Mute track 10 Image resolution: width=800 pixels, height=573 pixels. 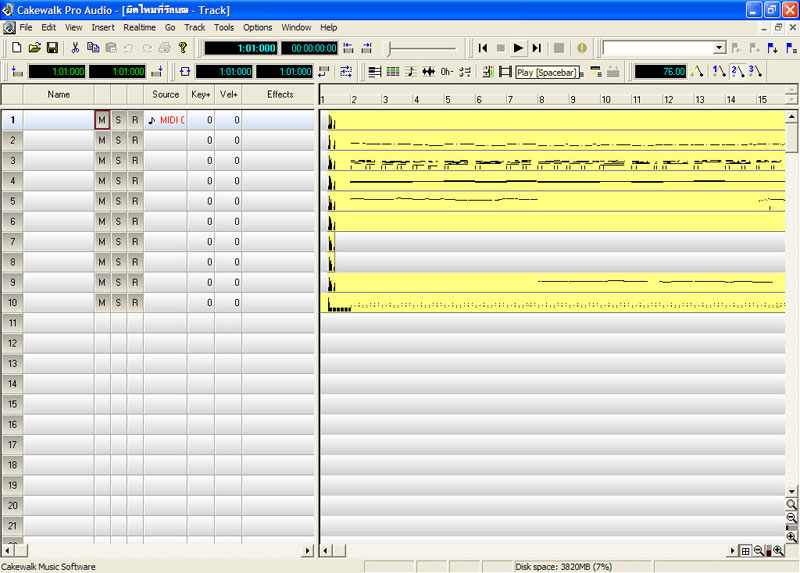pyautogui.click(x=102, y=303)
